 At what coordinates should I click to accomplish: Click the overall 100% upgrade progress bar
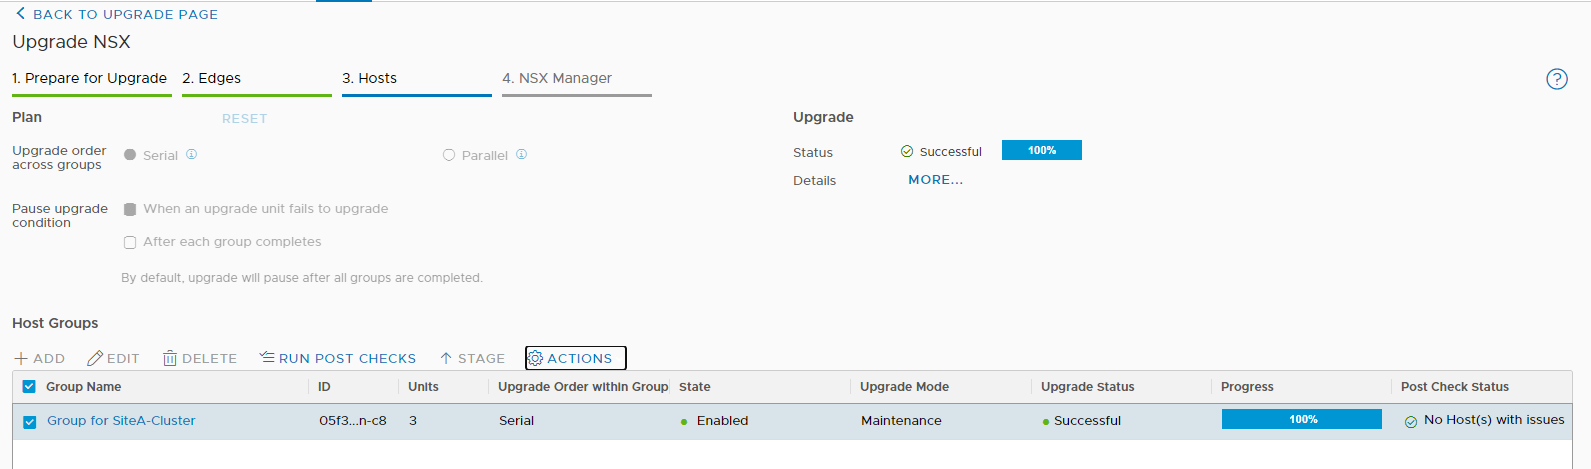[1042, 150]
